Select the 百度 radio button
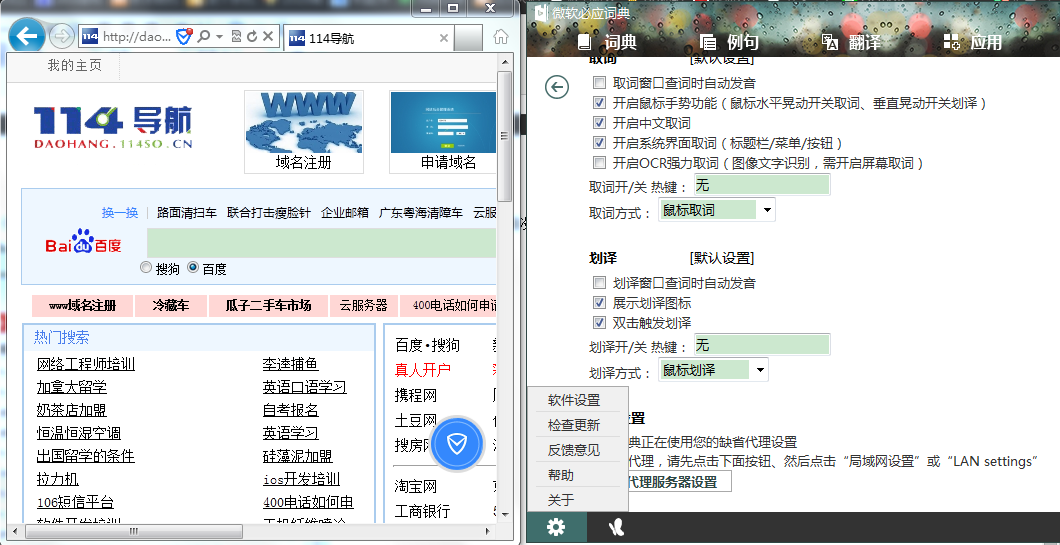This screenshot has width=1060, height=545. point(193,268)
